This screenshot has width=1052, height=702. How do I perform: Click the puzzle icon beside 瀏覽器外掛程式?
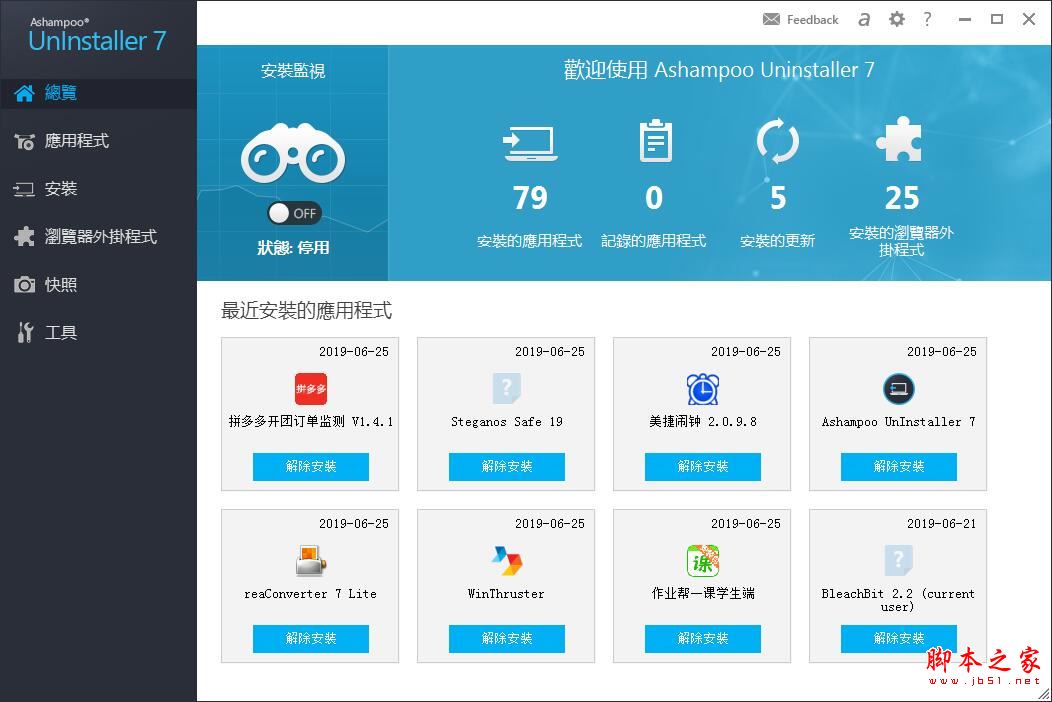coord(25,236)
